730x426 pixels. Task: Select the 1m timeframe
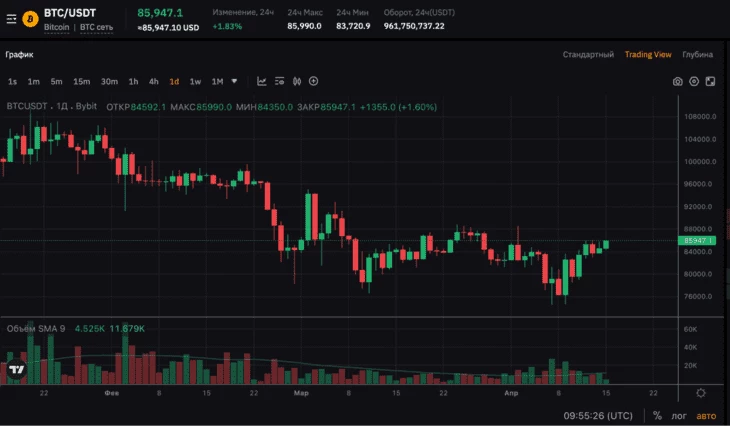tap(34, 81)
